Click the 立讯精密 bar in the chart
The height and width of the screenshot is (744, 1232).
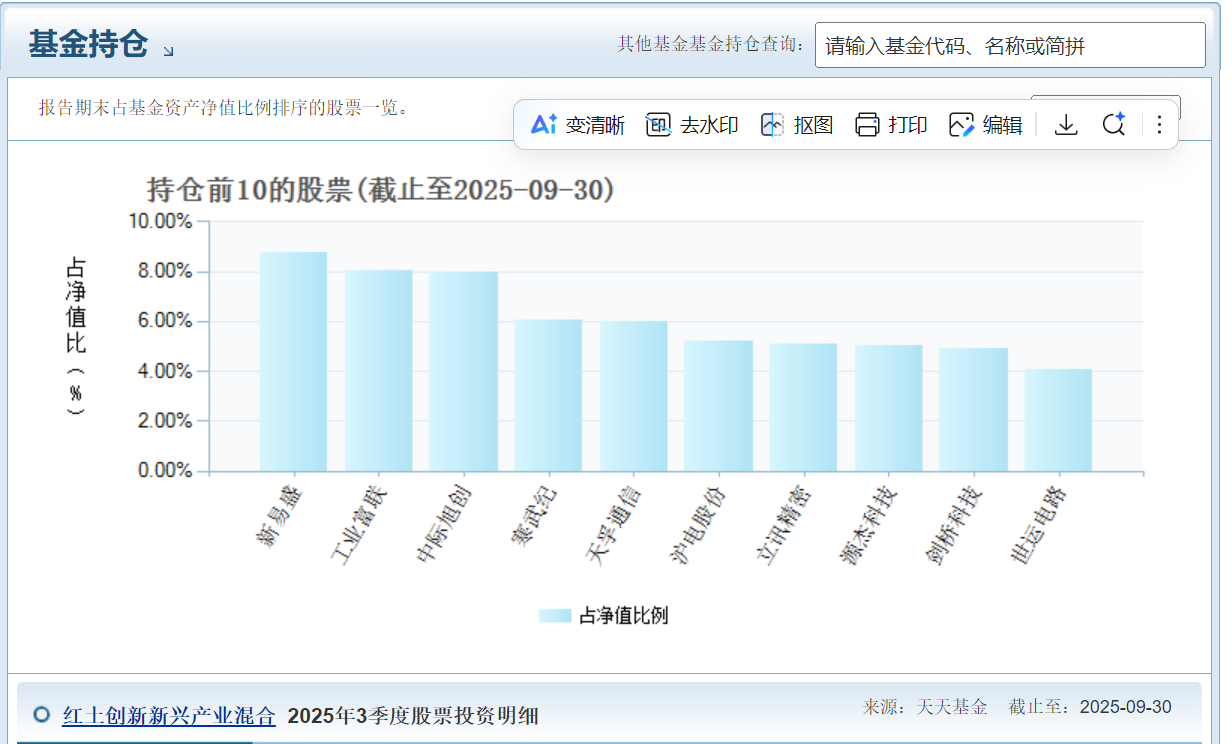(803, 407)
